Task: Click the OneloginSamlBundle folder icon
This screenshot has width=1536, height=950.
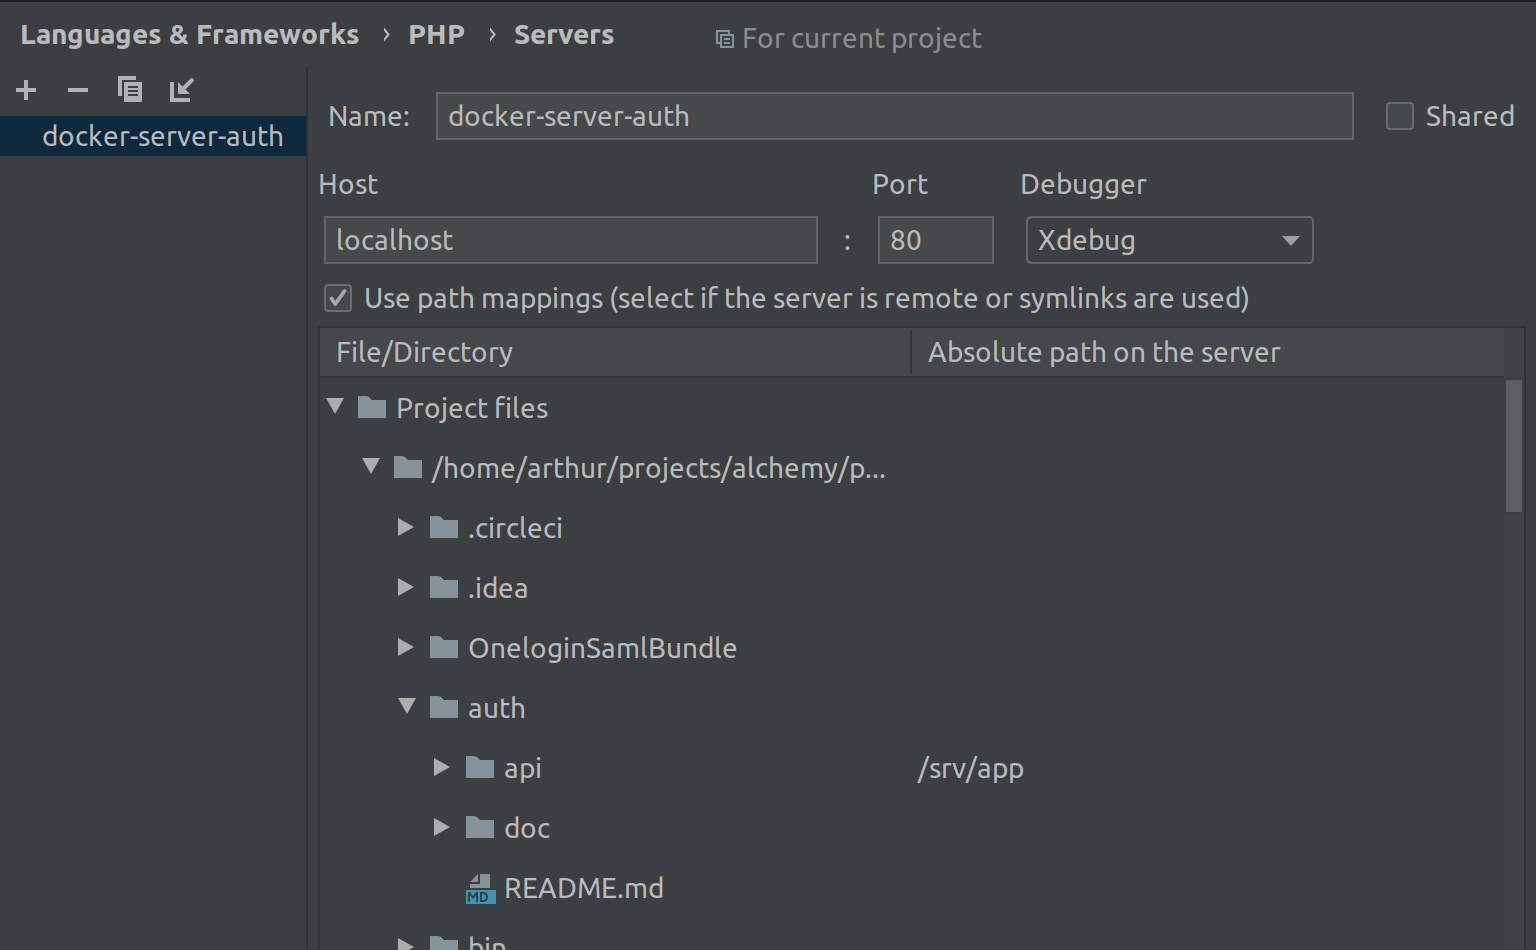Action: coord(444,647)
